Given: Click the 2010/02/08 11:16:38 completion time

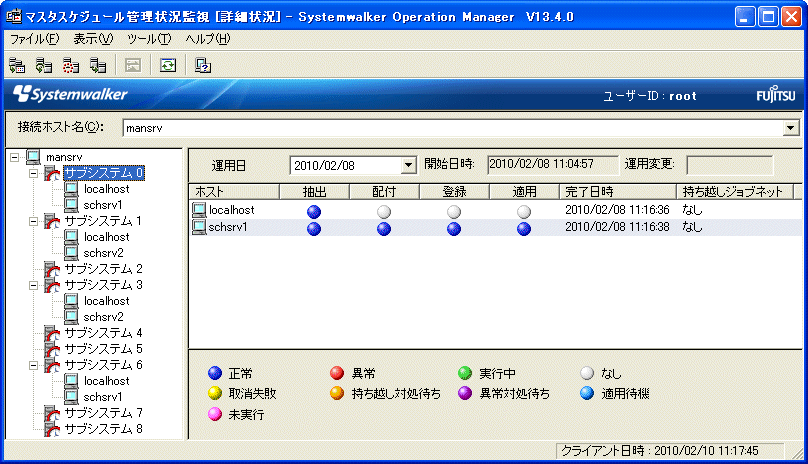Looking at the screenshot, I should (x=617, y=227).
